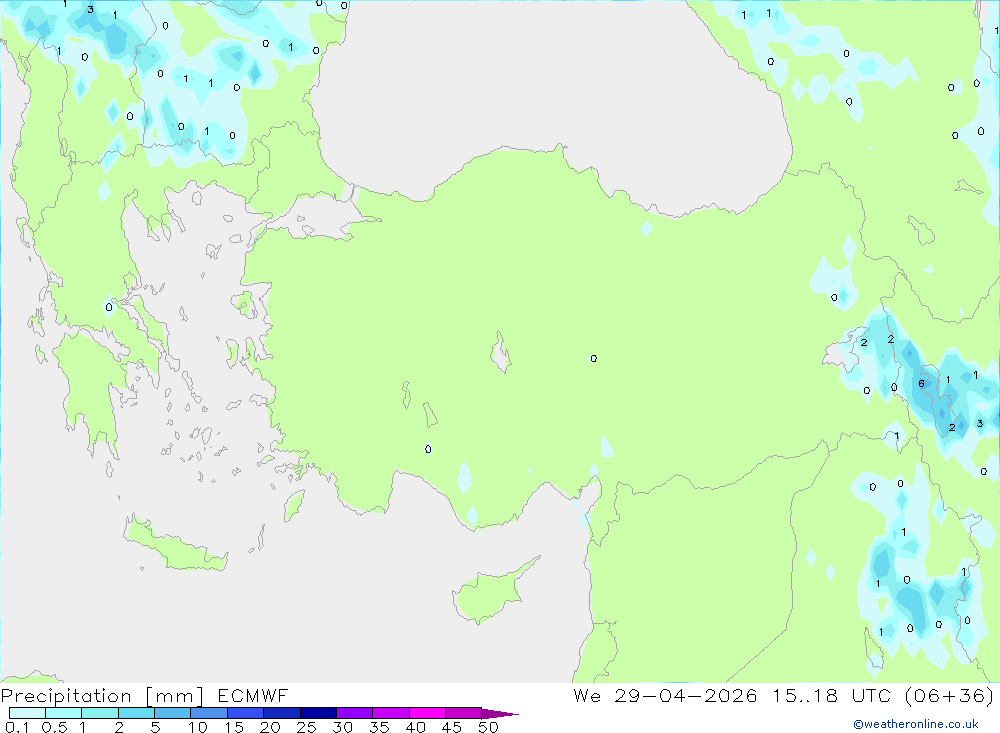1000x733 pixels.
Task: Select the 30–35 mm legend color box
Action: coord(354,713)
